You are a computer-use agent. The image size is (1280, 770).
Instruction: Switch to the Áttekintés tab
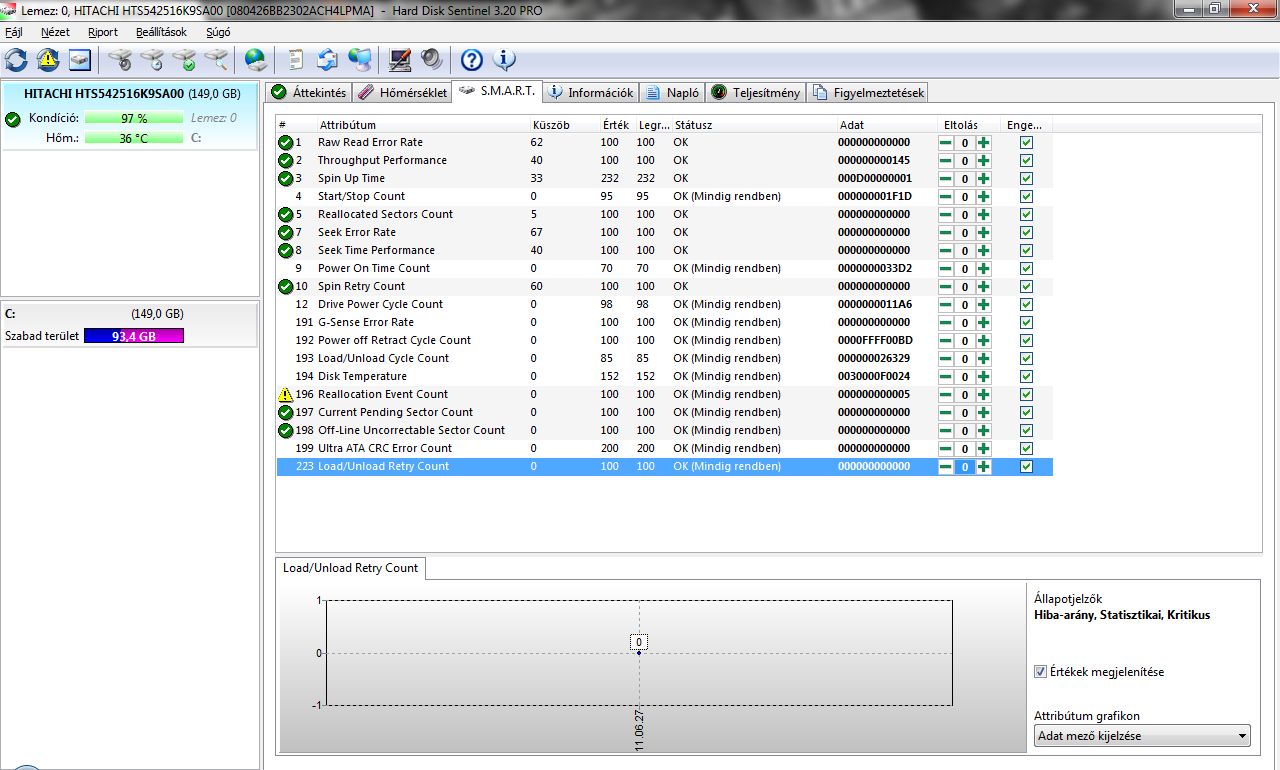308,92
